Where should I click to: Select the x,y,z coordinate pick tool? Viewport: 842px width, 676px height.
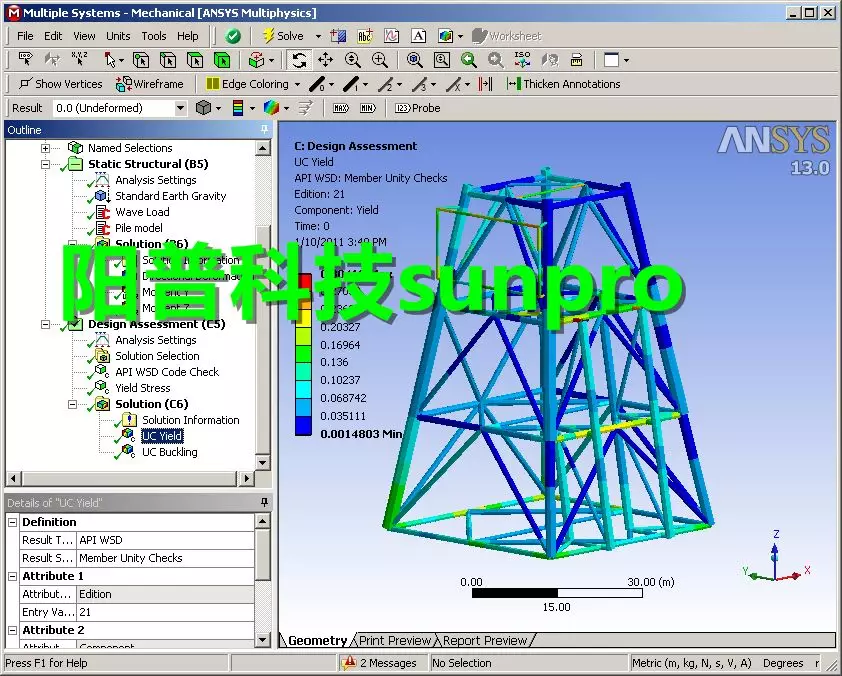point(79,60)
